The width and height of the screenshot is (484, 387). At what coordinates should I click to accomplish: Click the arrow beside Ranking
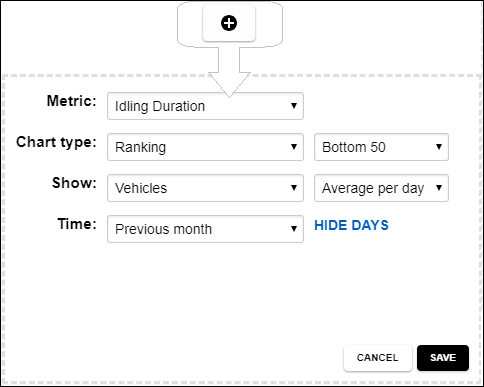(294, 147)
